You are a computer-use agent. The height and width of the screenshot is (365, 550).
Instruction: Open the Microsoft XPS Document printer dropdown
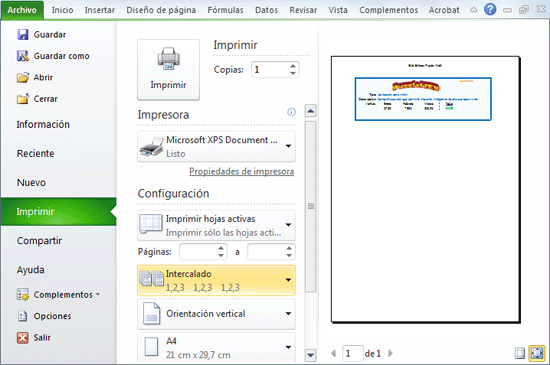pyautogui.click(x=216, y=147)
